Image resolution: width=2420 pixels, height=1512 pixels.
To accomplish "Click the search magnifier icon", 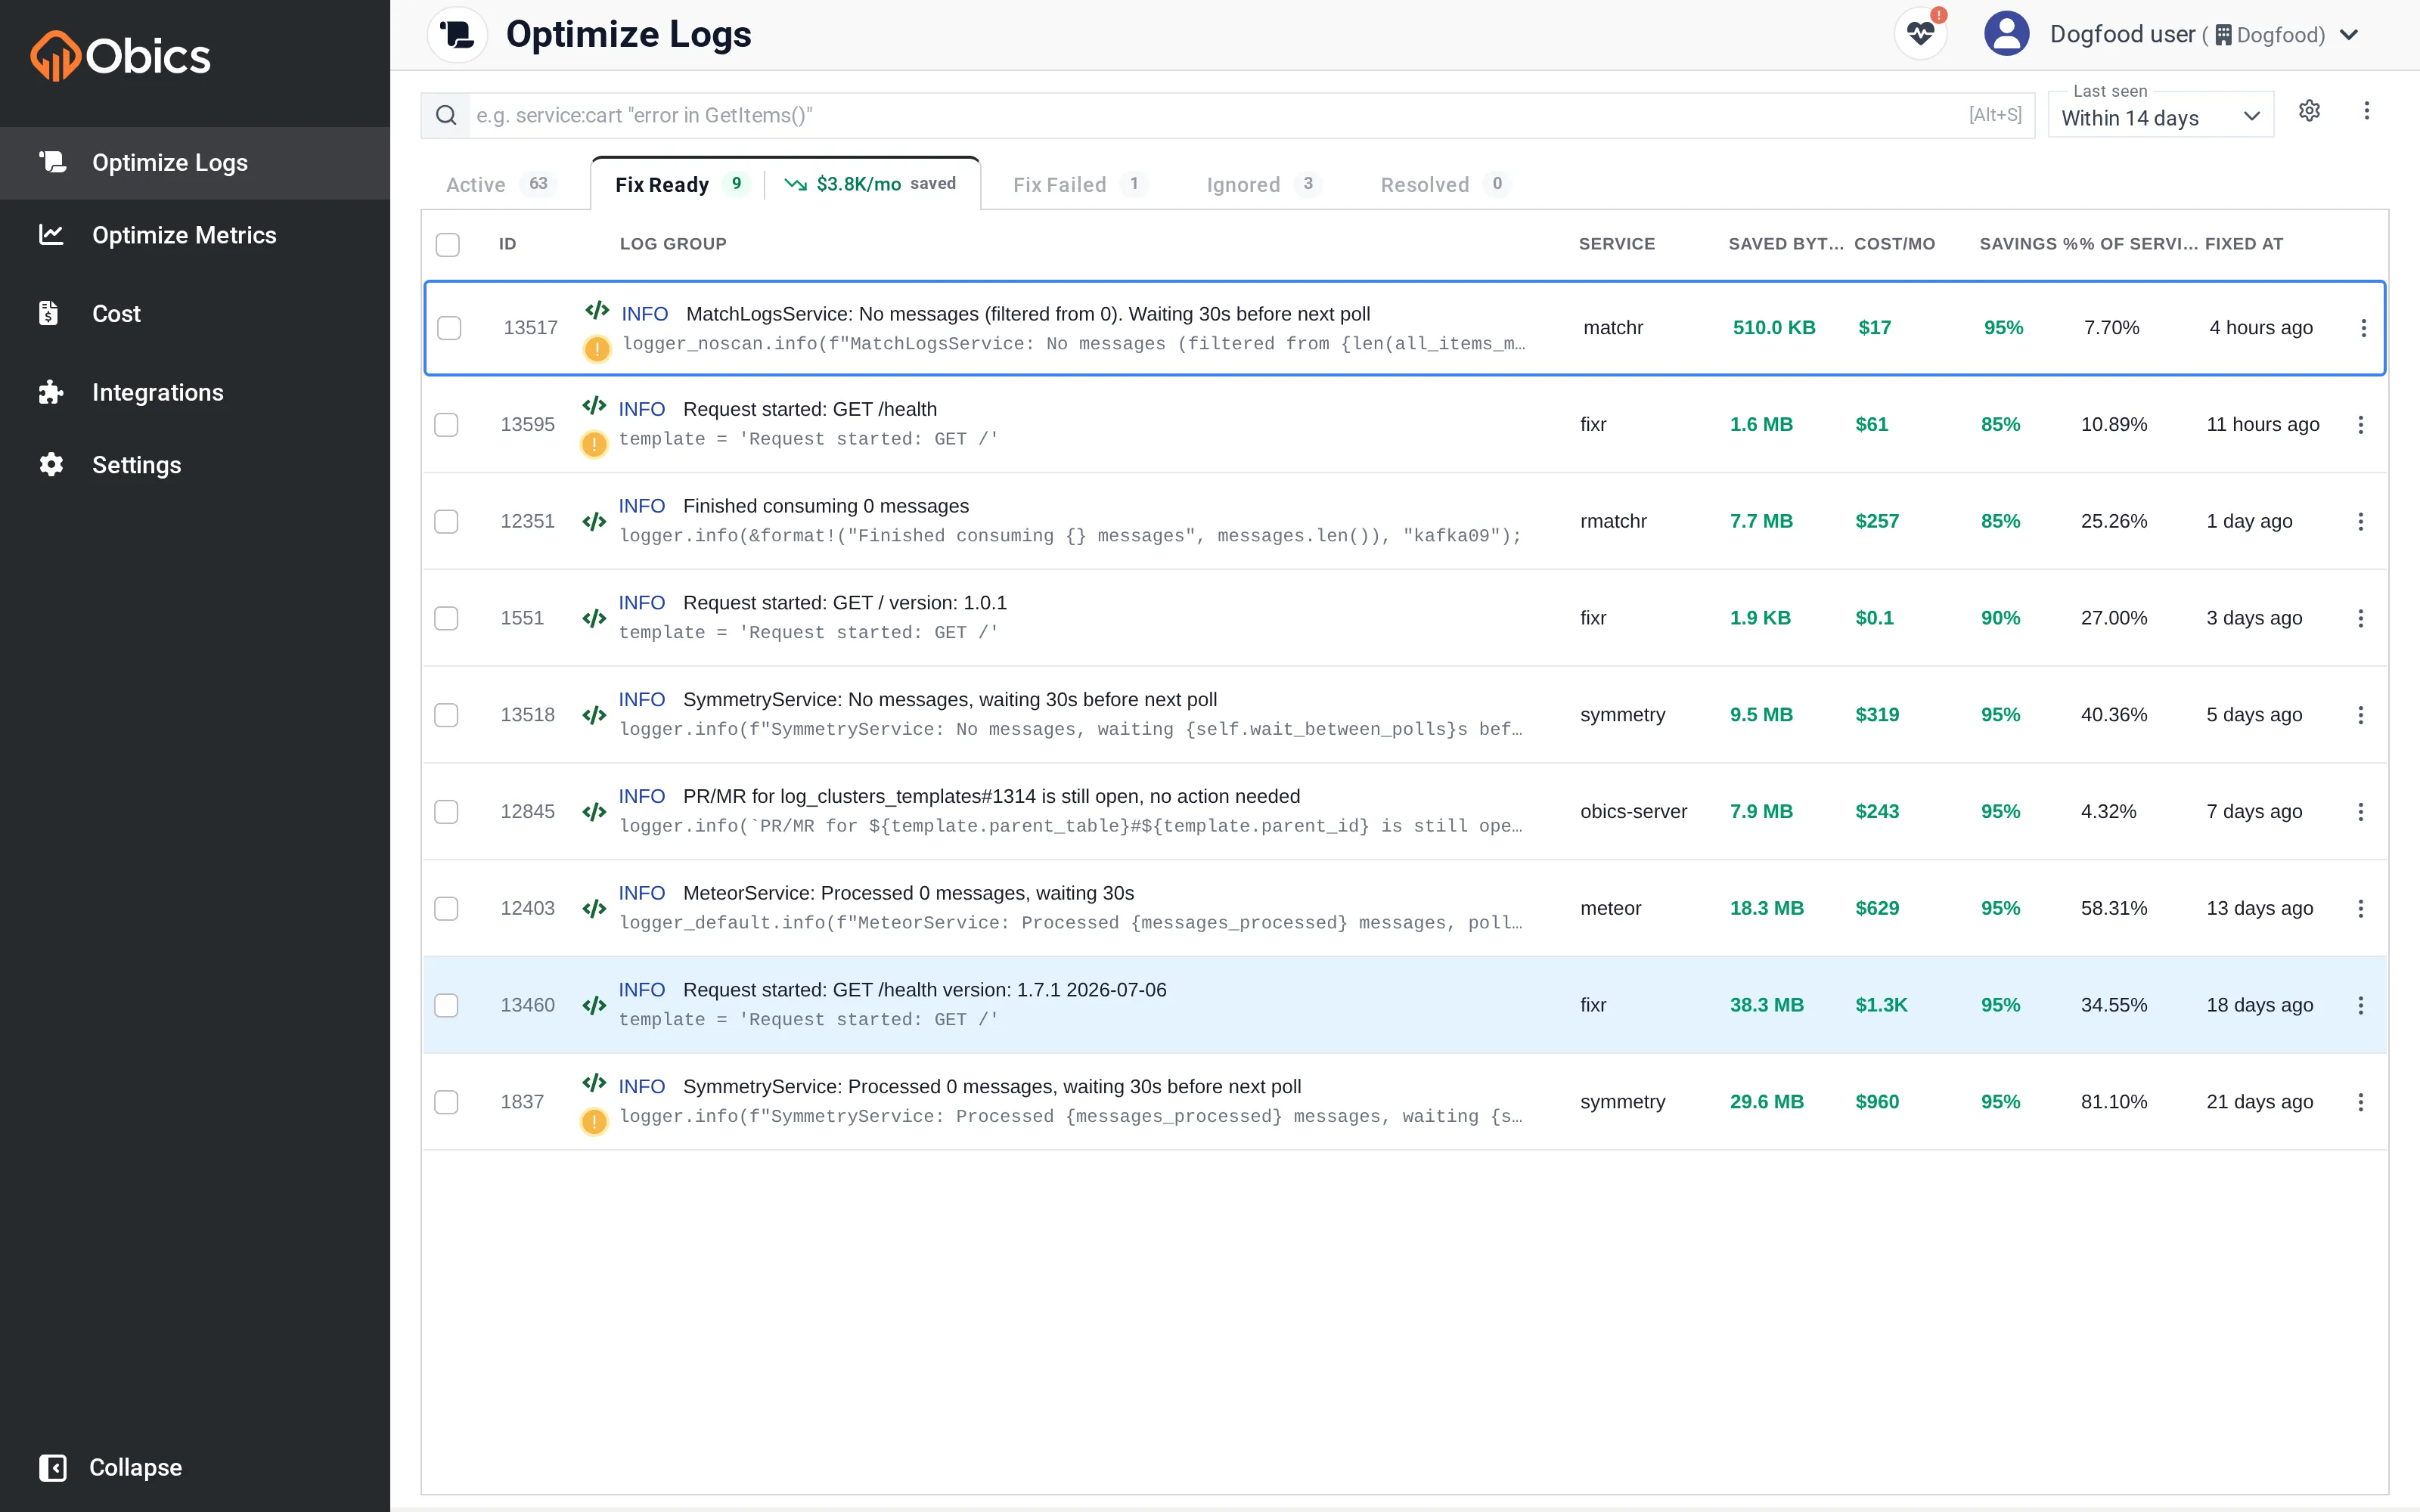I will [446, 116].
